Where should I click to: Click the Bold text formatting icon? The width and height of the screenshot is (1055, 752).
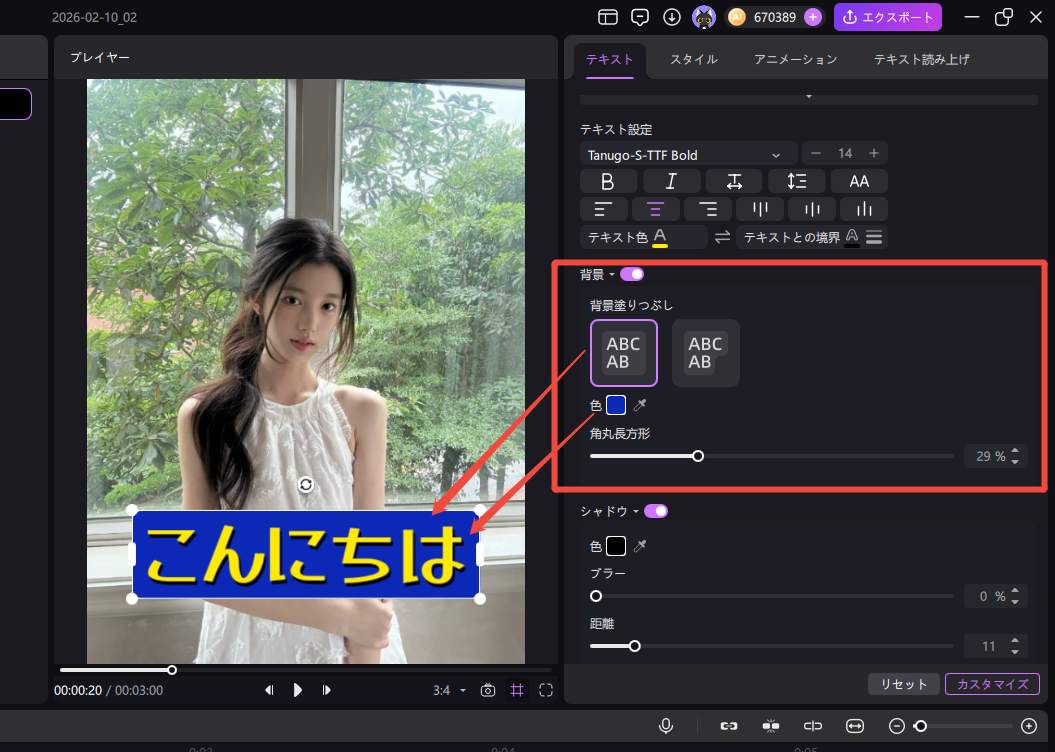coord(606,181)
